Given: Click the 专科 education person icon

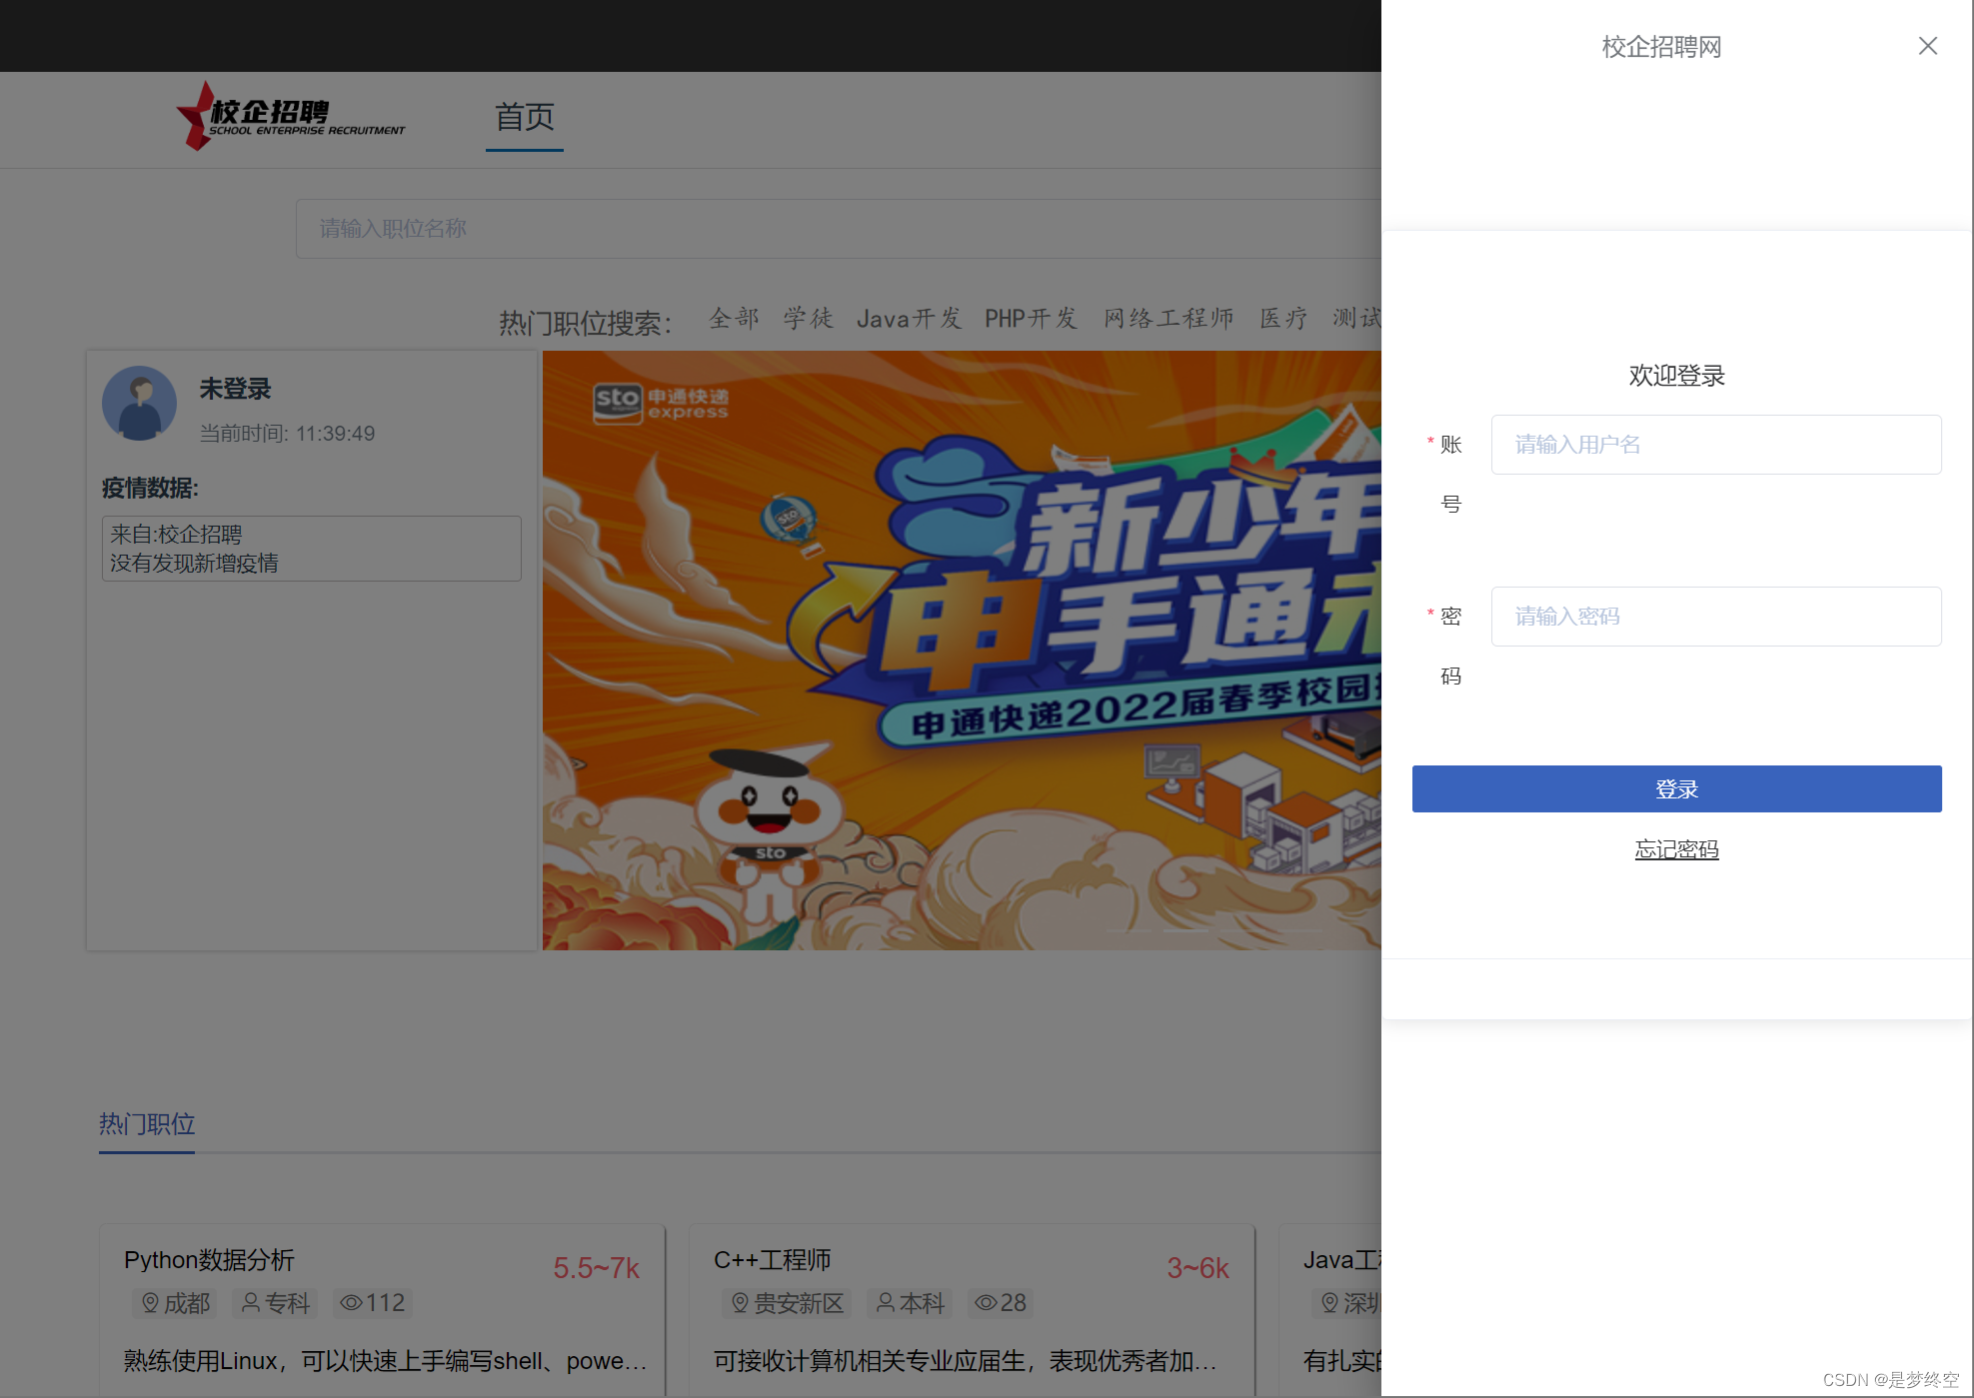Looking at the screenshot, I should point(251,1303).
